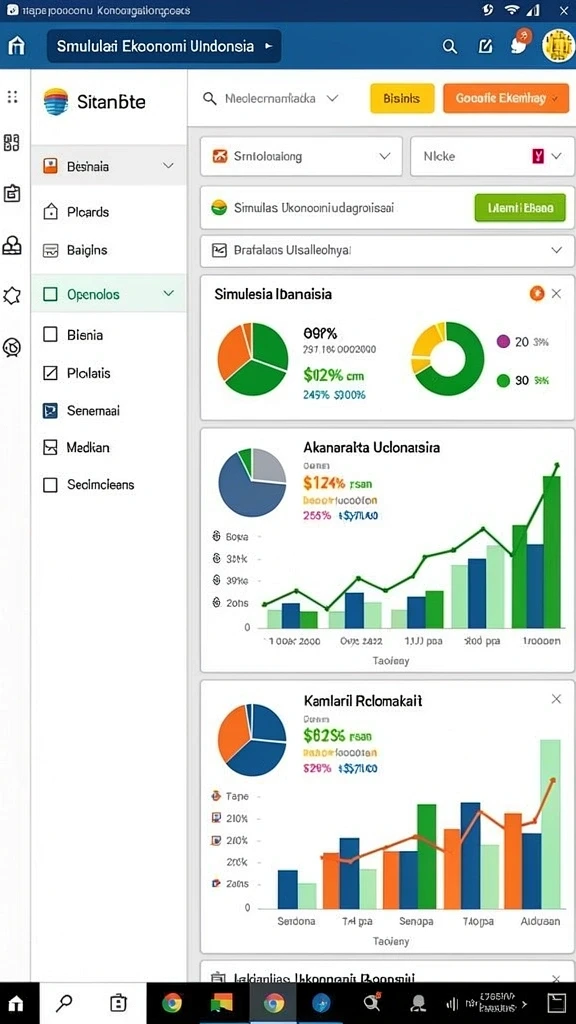Open search via header magnifier icon
This screenshot has height=1024, width=576.
pyautogui.click(x=450, y=46)
